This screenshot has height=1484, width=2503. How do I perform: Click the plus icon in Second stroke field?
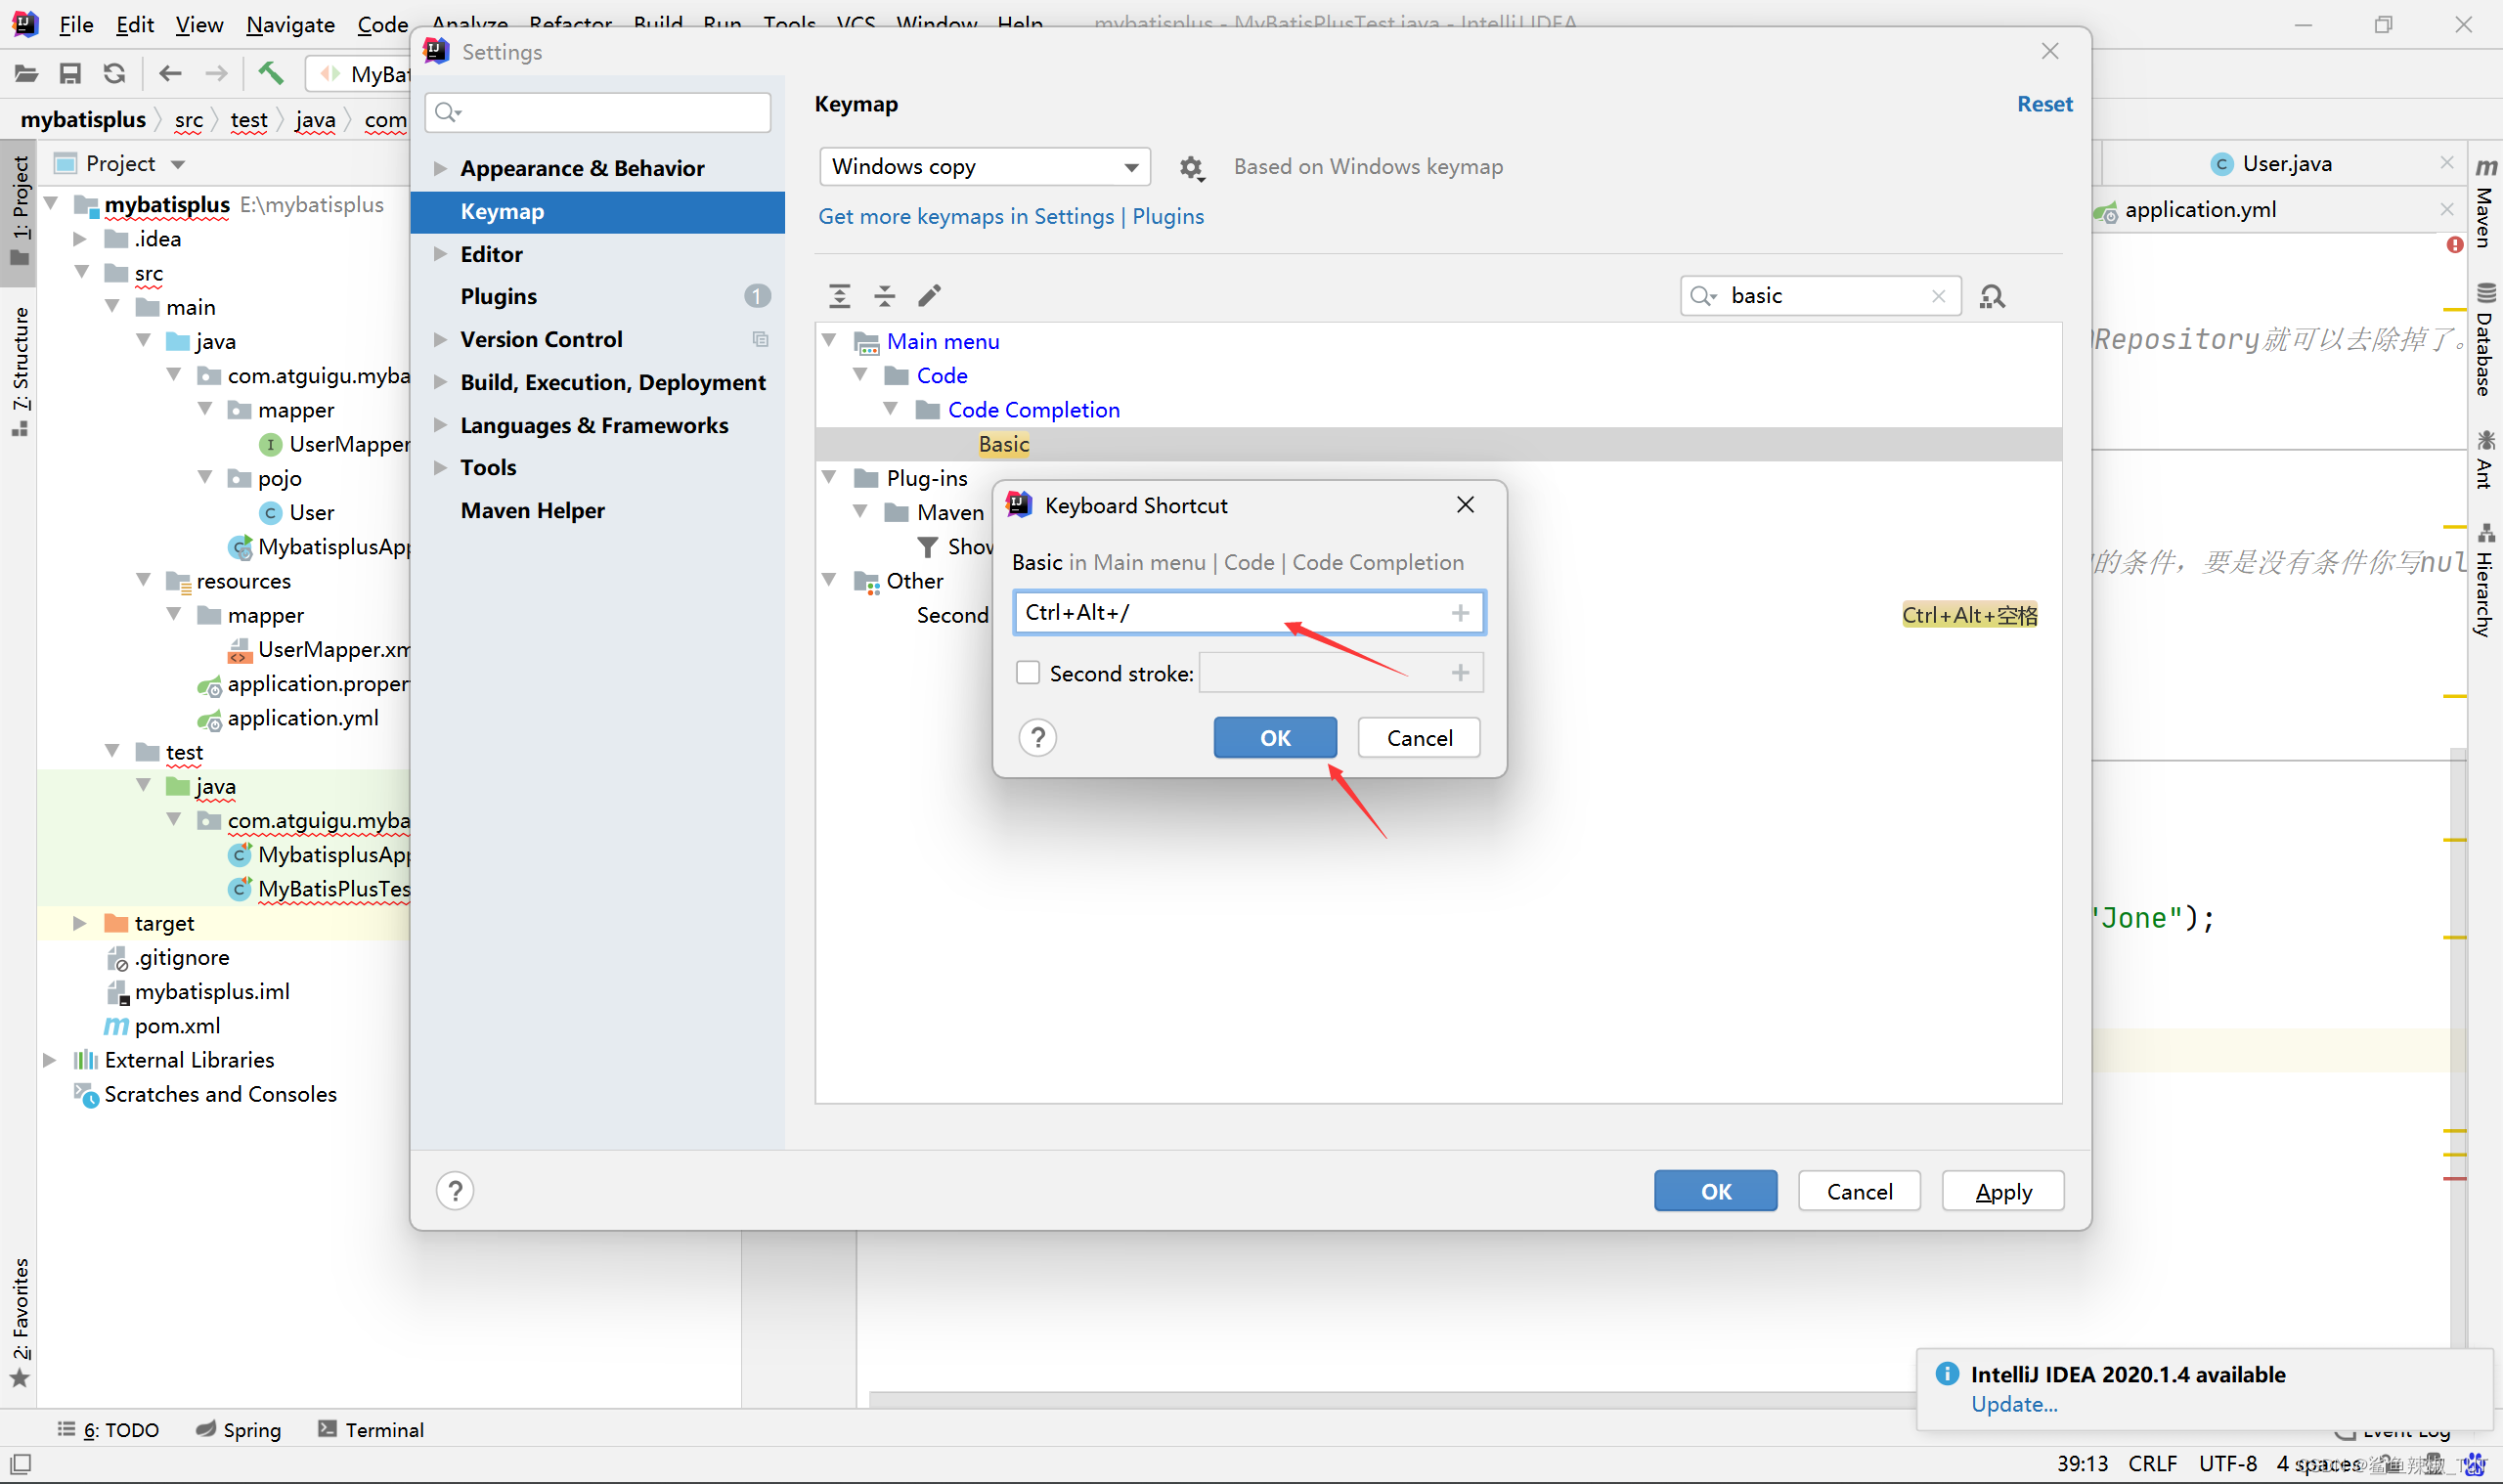(1460, 673)
